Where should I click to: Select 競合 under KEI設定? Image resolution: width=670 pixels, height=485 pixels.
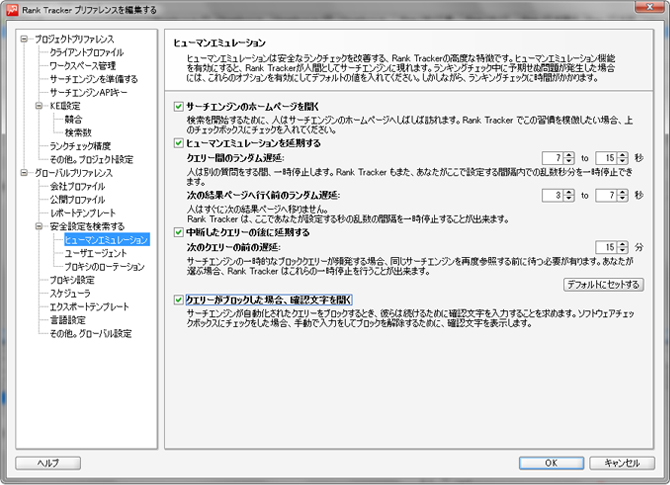point(73,119)
